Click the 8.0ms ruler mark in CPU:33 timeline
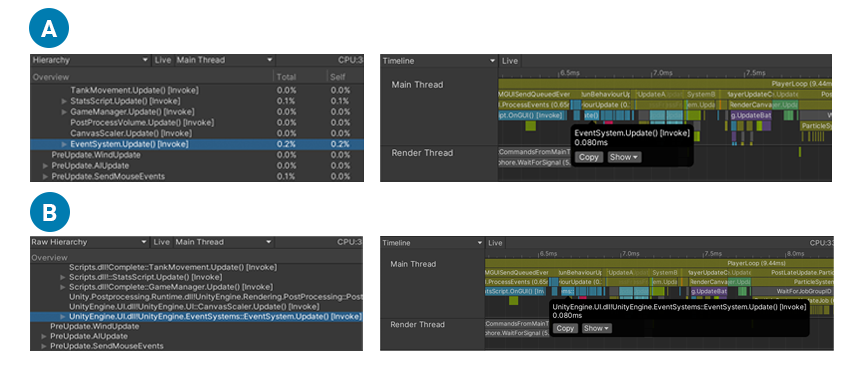The width and height of the screenshot is (850, 385). tap(795, 253)
